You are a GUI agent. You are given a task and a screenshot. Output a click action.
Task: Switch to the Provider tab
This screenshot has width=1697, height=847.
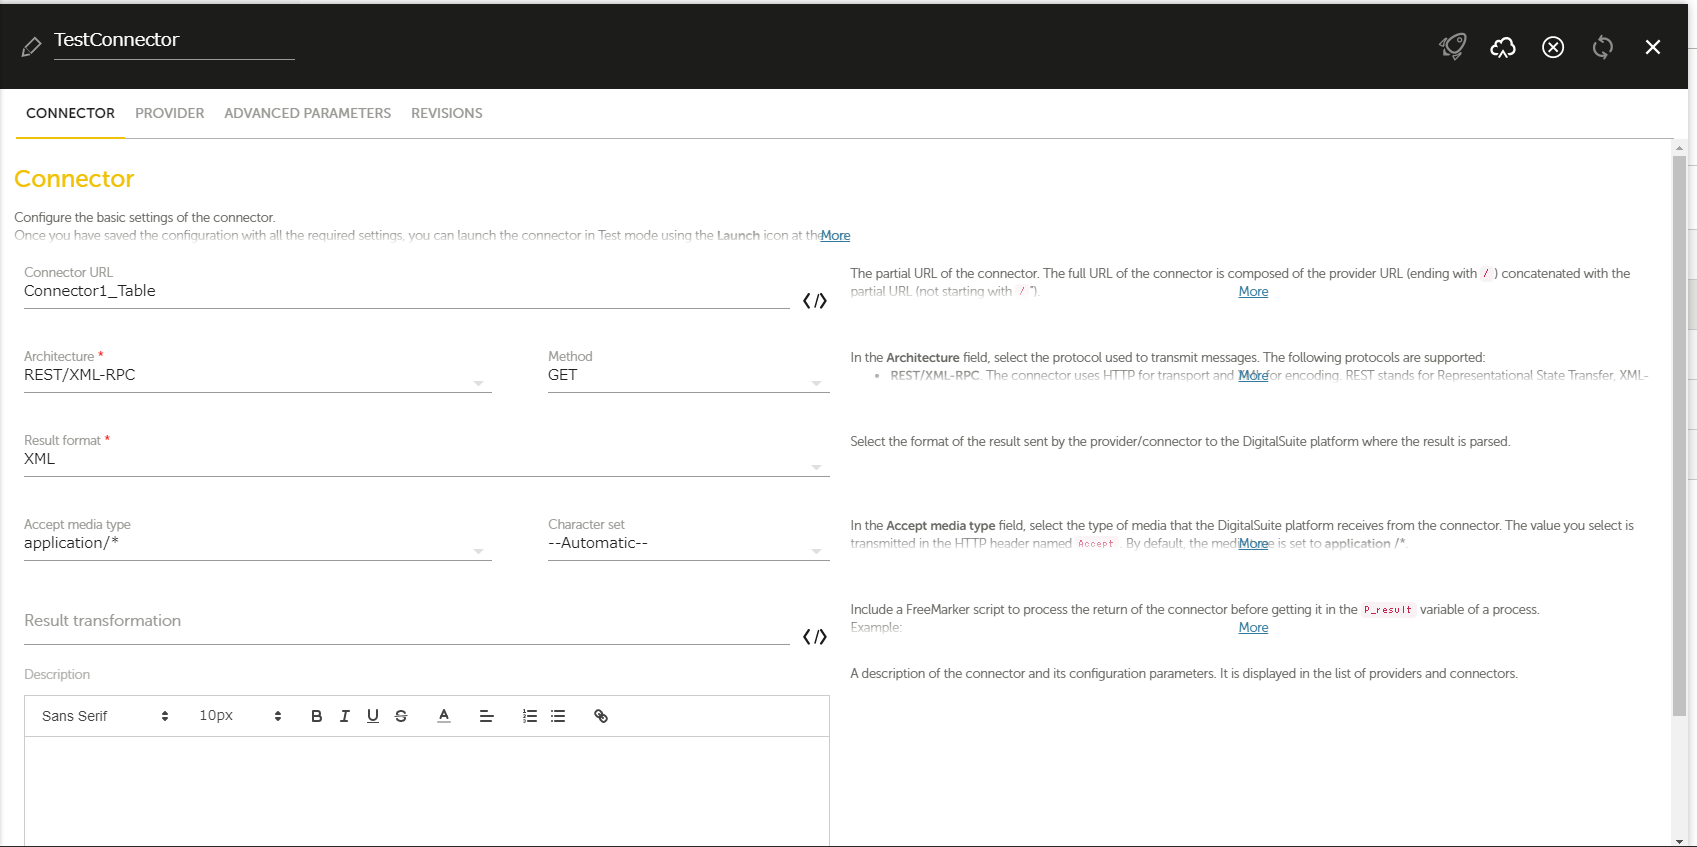coord(169,113)
